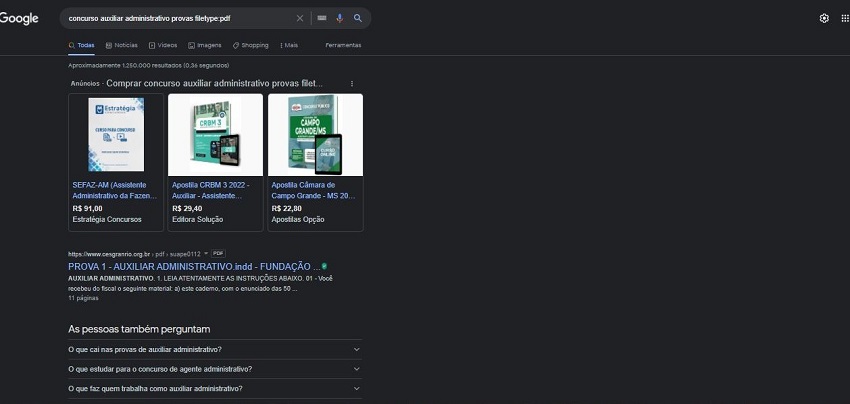Image resolution: width=850 pixels, height=404 pixels.
Task: Expand 'O que estudar para o concurso' question
Action: 357,369
